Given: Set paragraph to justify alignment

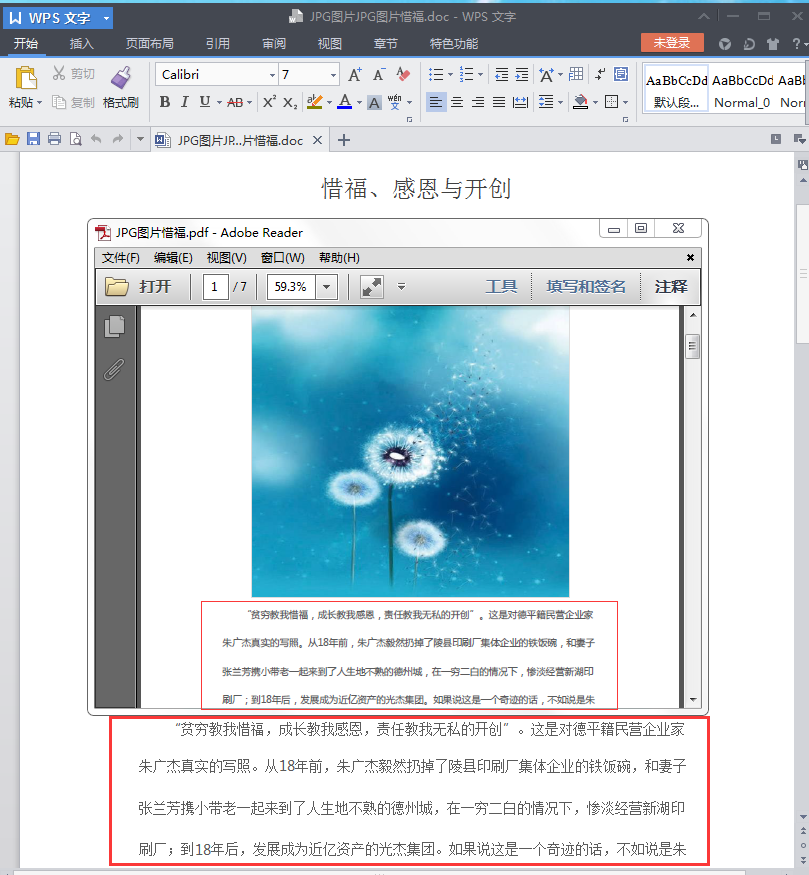Looking at the screenshot, I should click(499, 102).
